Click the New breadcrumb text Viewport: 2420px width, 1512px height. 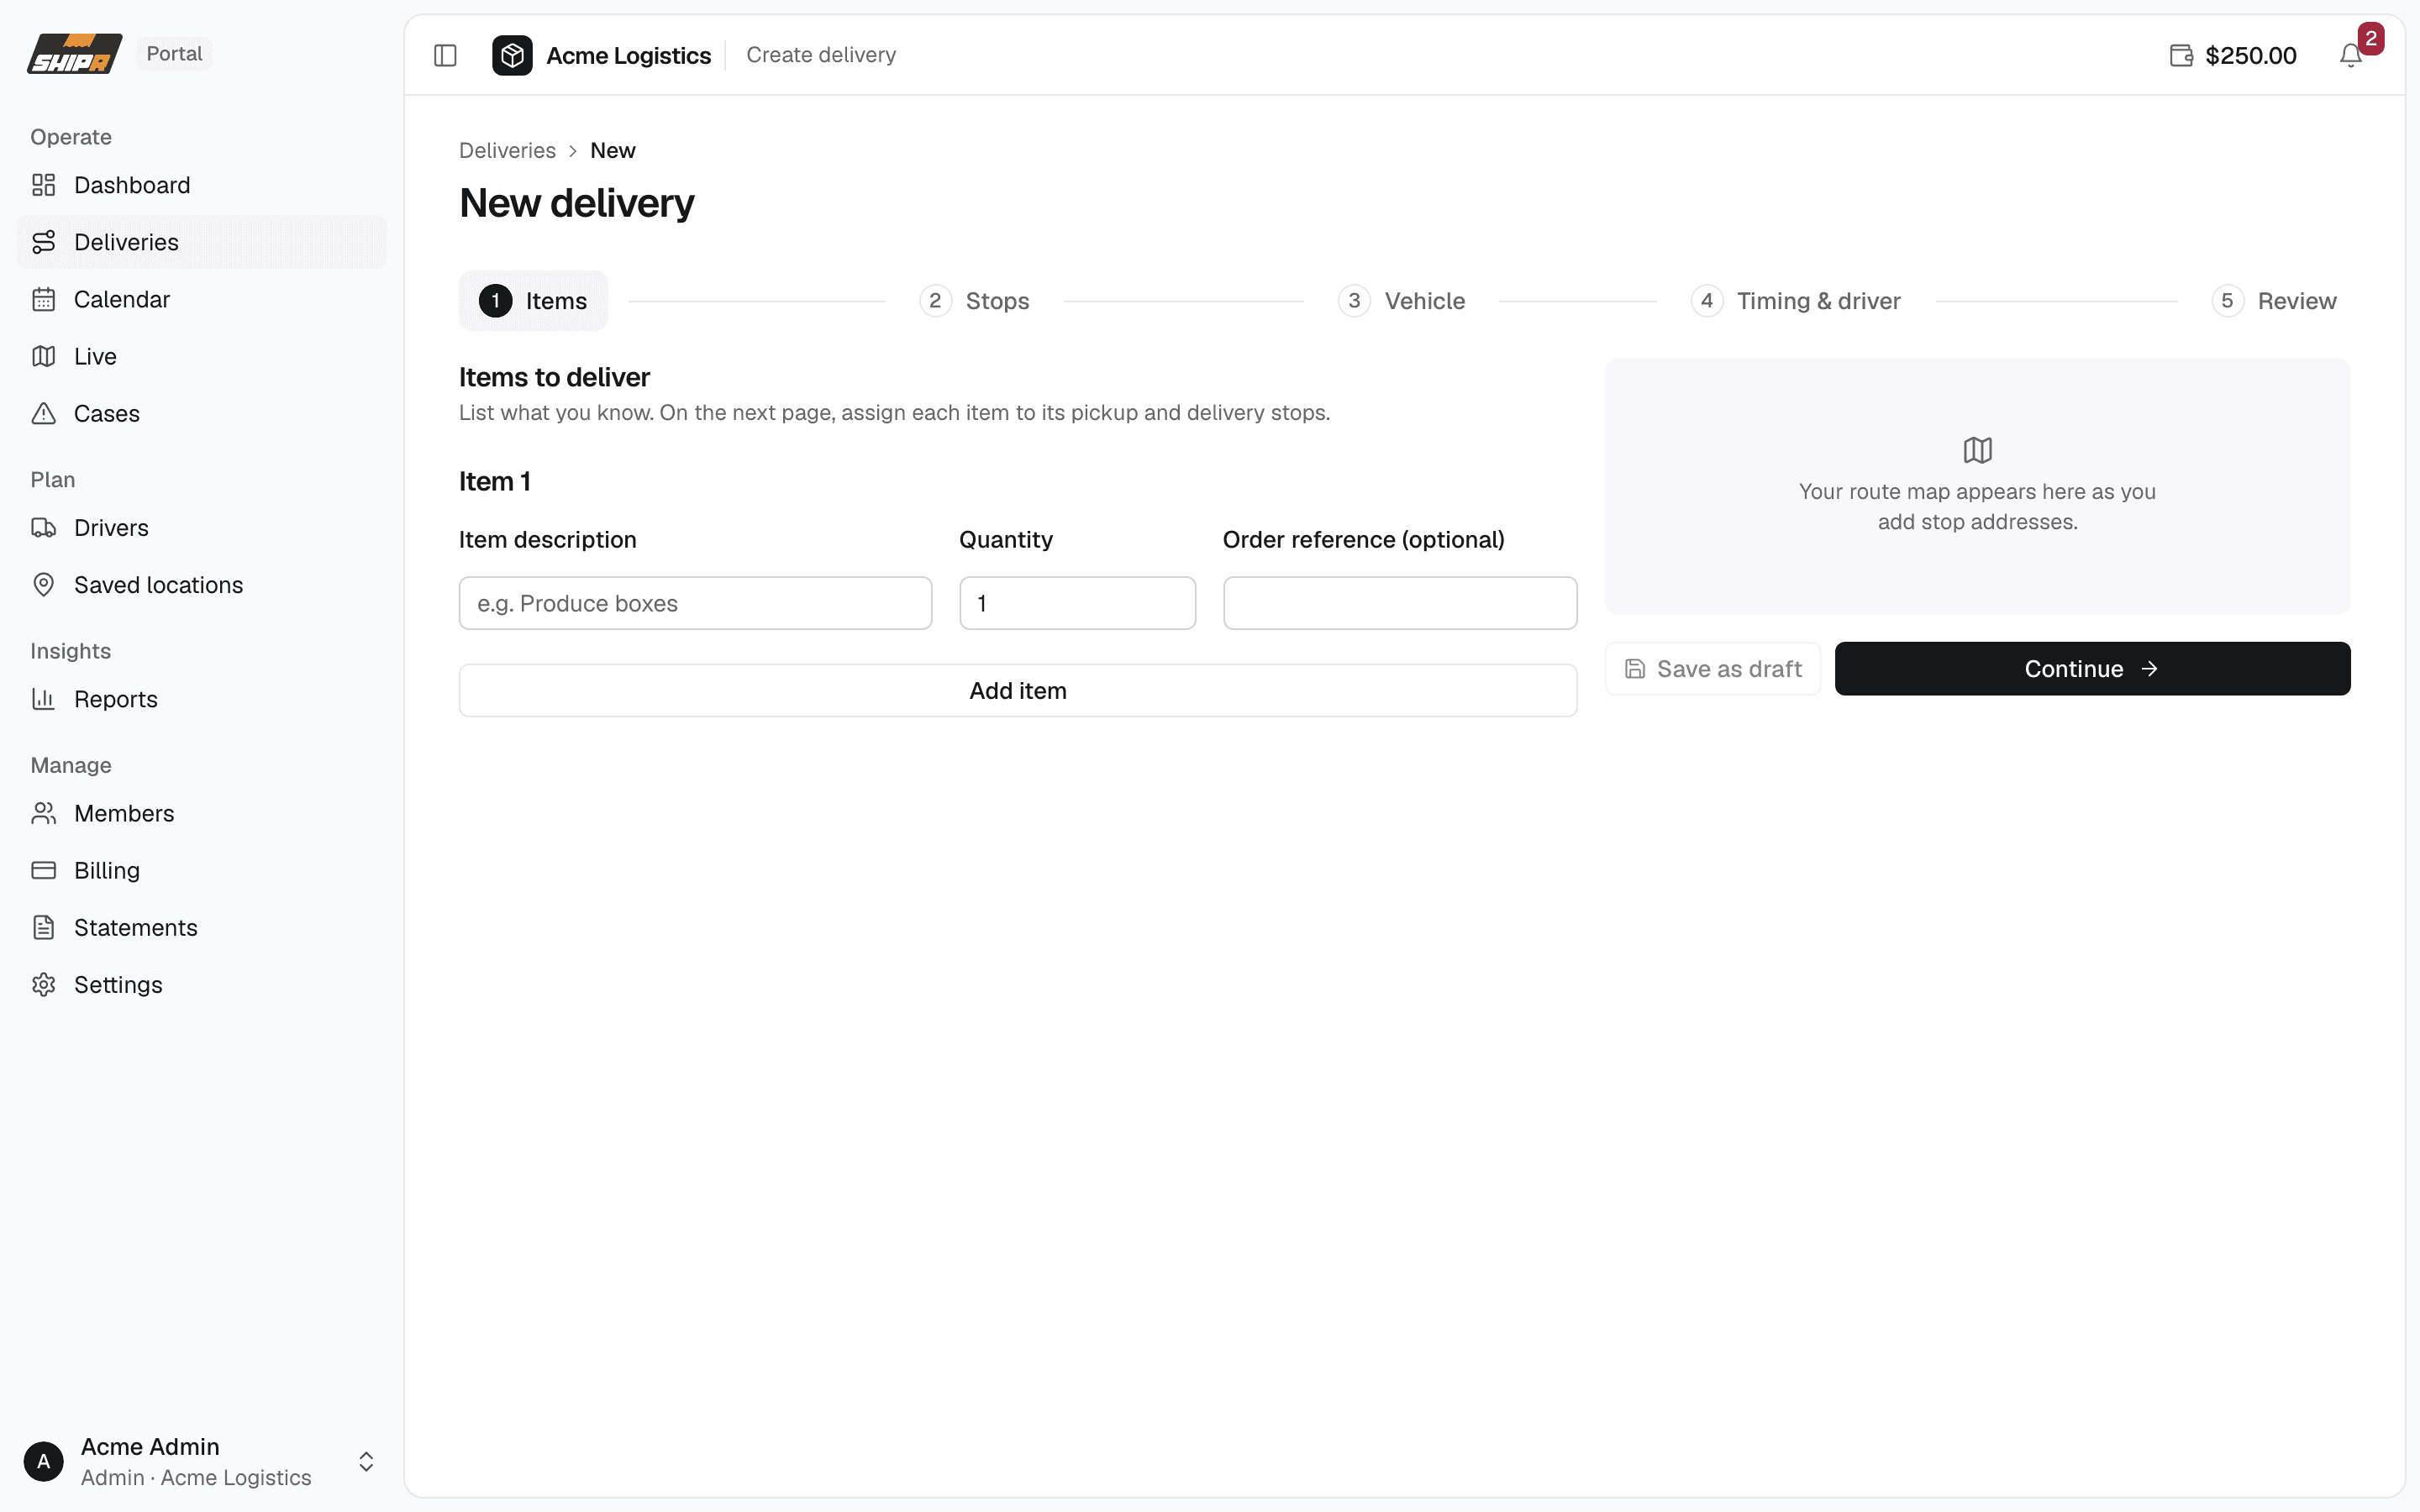(x=612, y=150)
